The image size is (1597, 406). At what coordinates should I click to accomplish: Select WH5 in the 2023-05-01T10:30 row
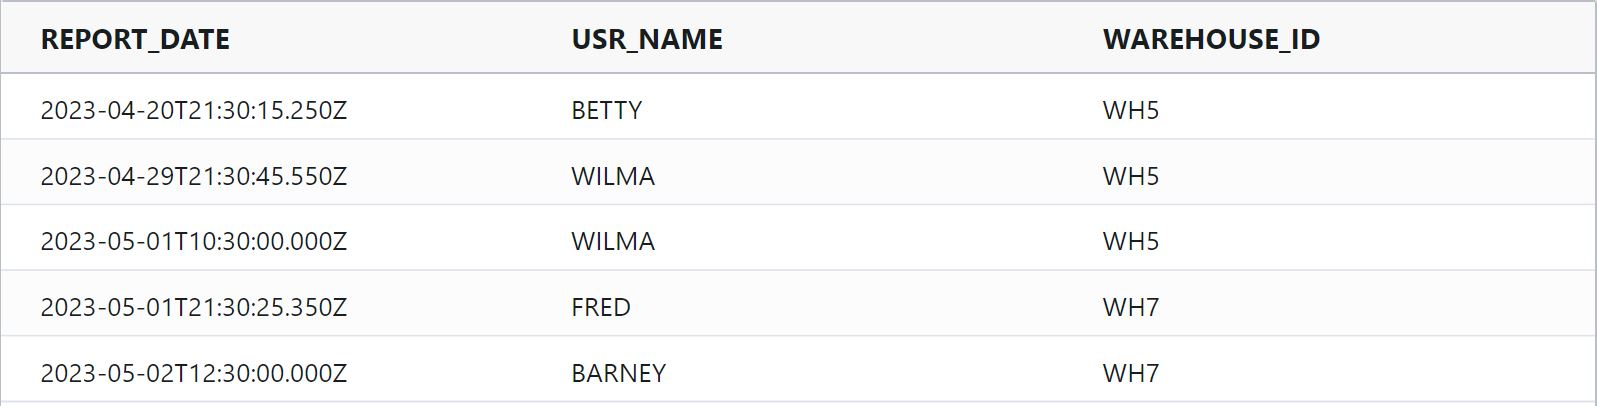click(1130, 242)
